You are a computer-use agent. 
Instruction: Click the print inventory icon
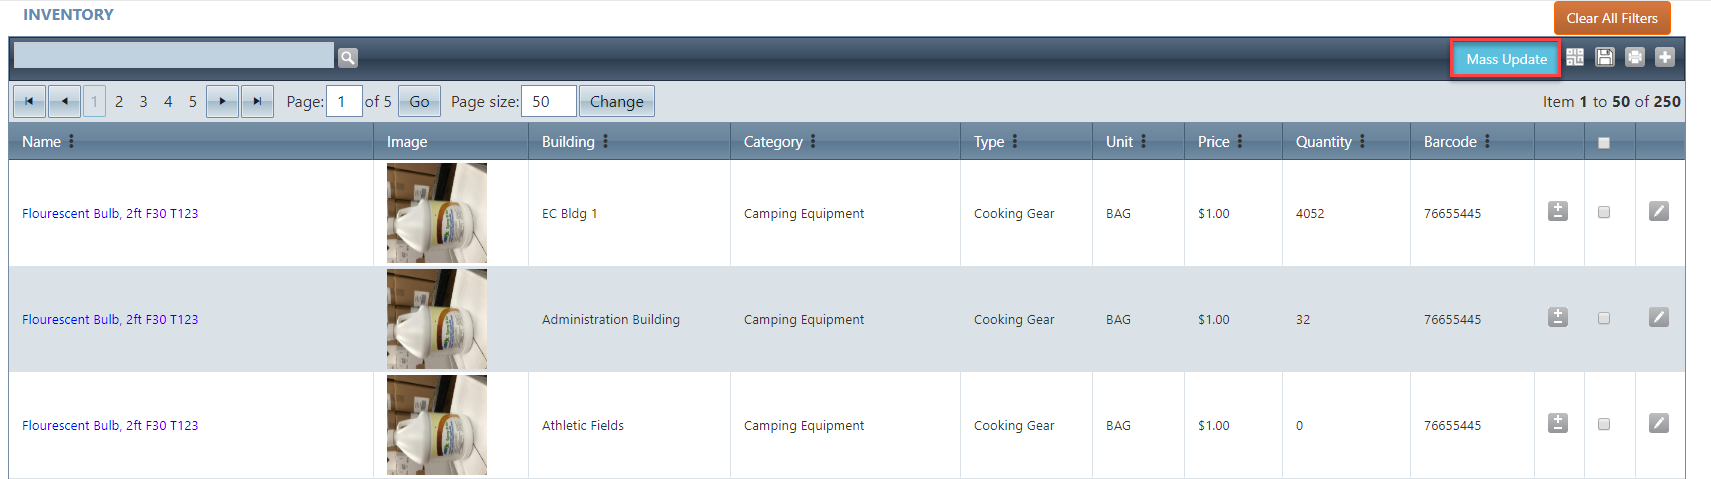(x=1635, y=57)
